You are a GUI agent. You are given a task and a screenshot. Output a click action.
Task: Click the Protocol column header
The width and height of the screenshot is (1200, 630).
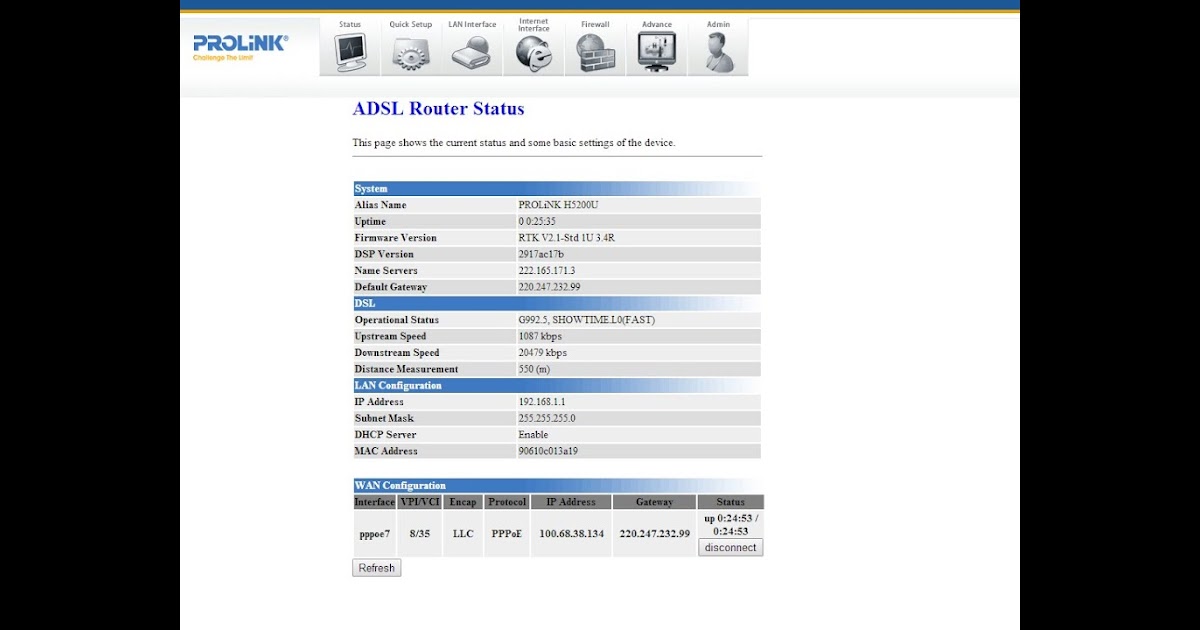(507, 502)
